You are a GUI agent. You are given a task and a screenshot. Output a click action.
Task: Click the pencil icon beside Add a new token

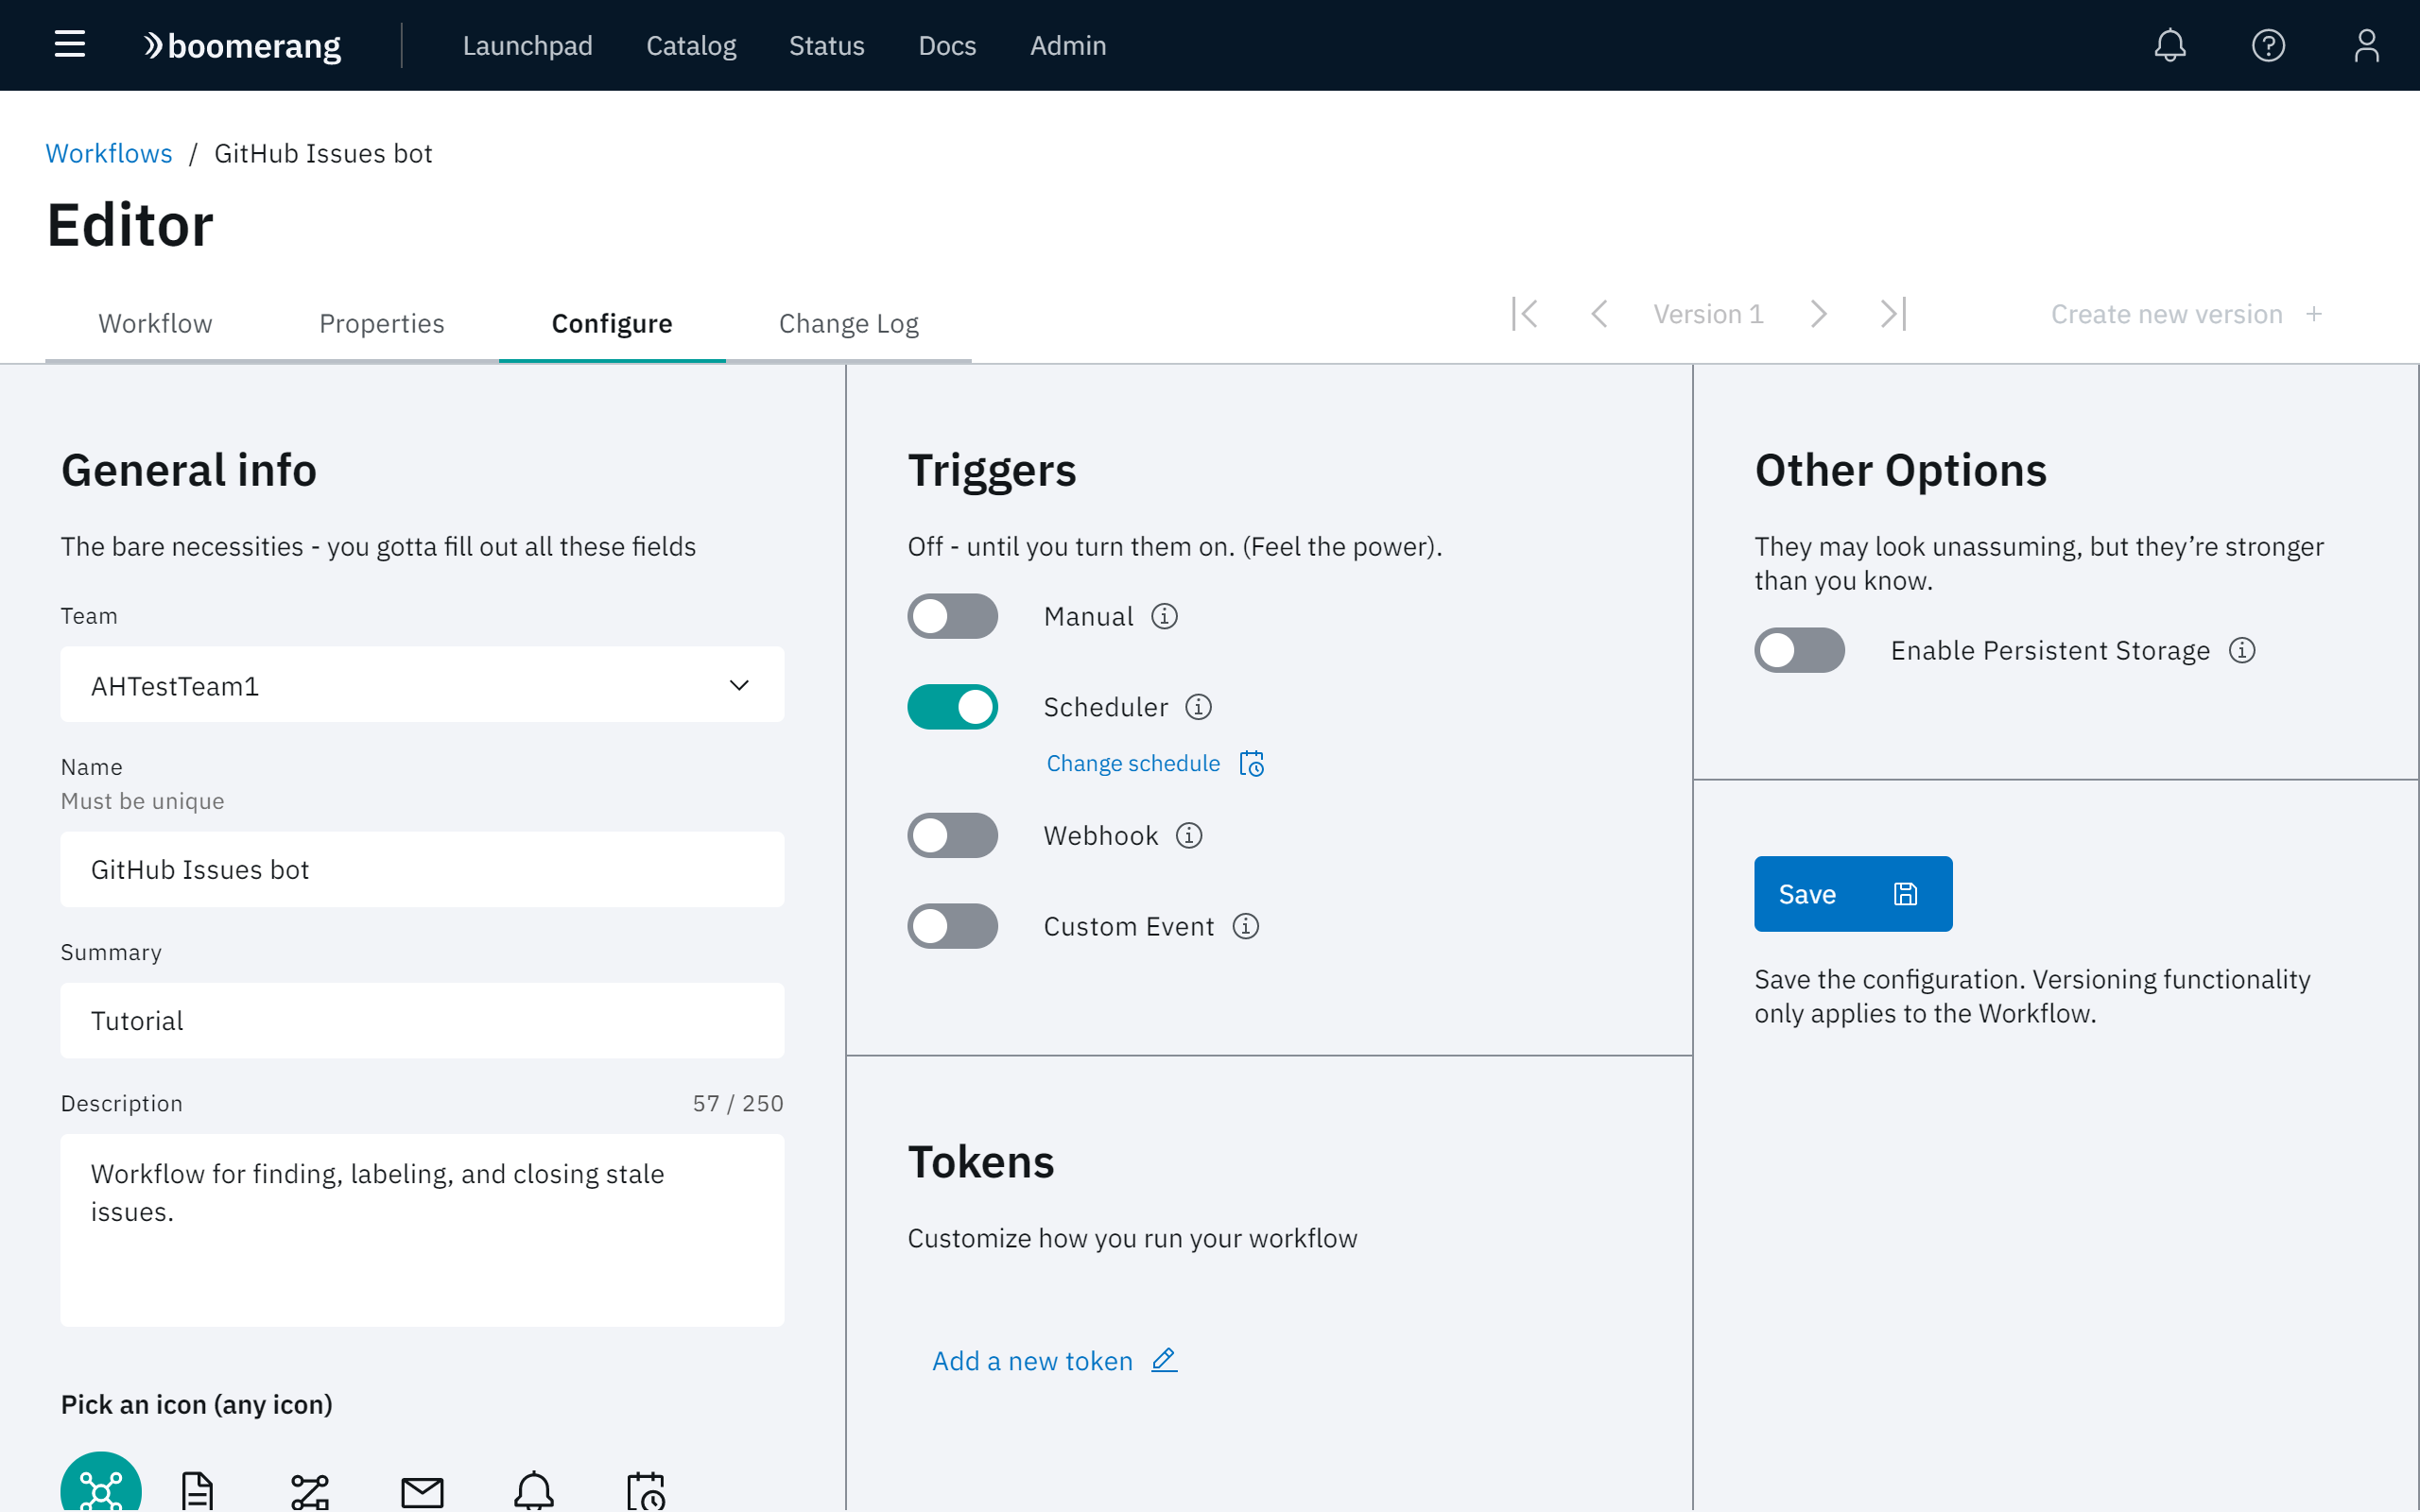coord(1164,1360)
